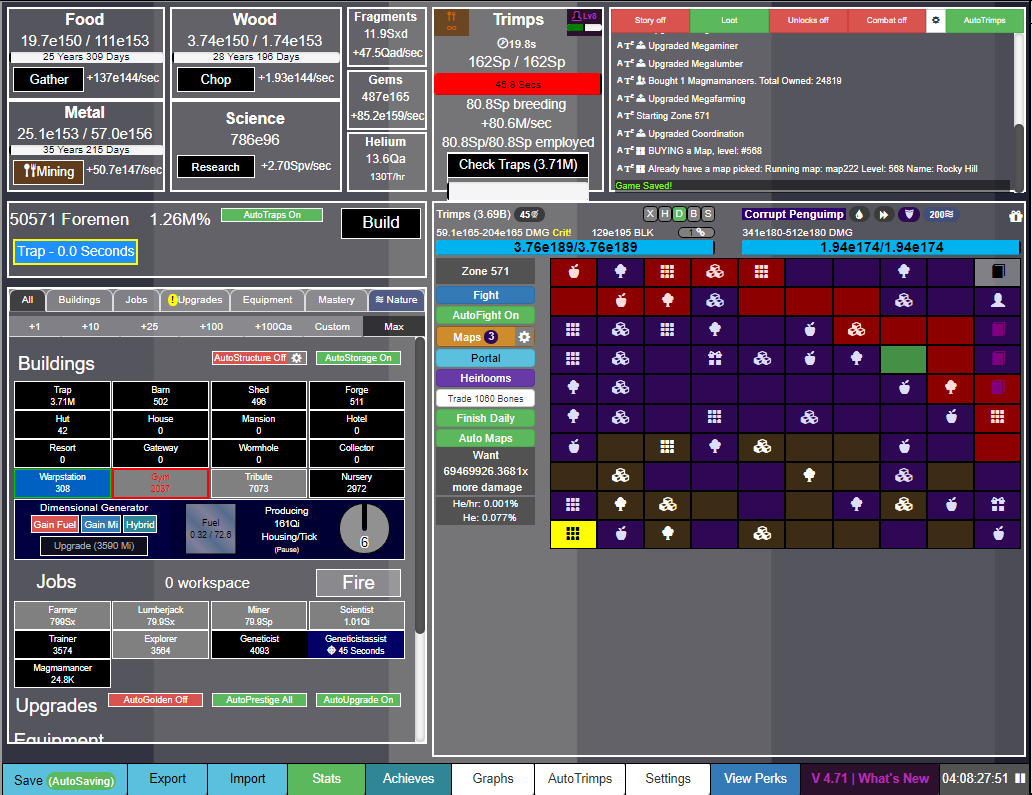Select the H formation

click(x=665, y=214)
